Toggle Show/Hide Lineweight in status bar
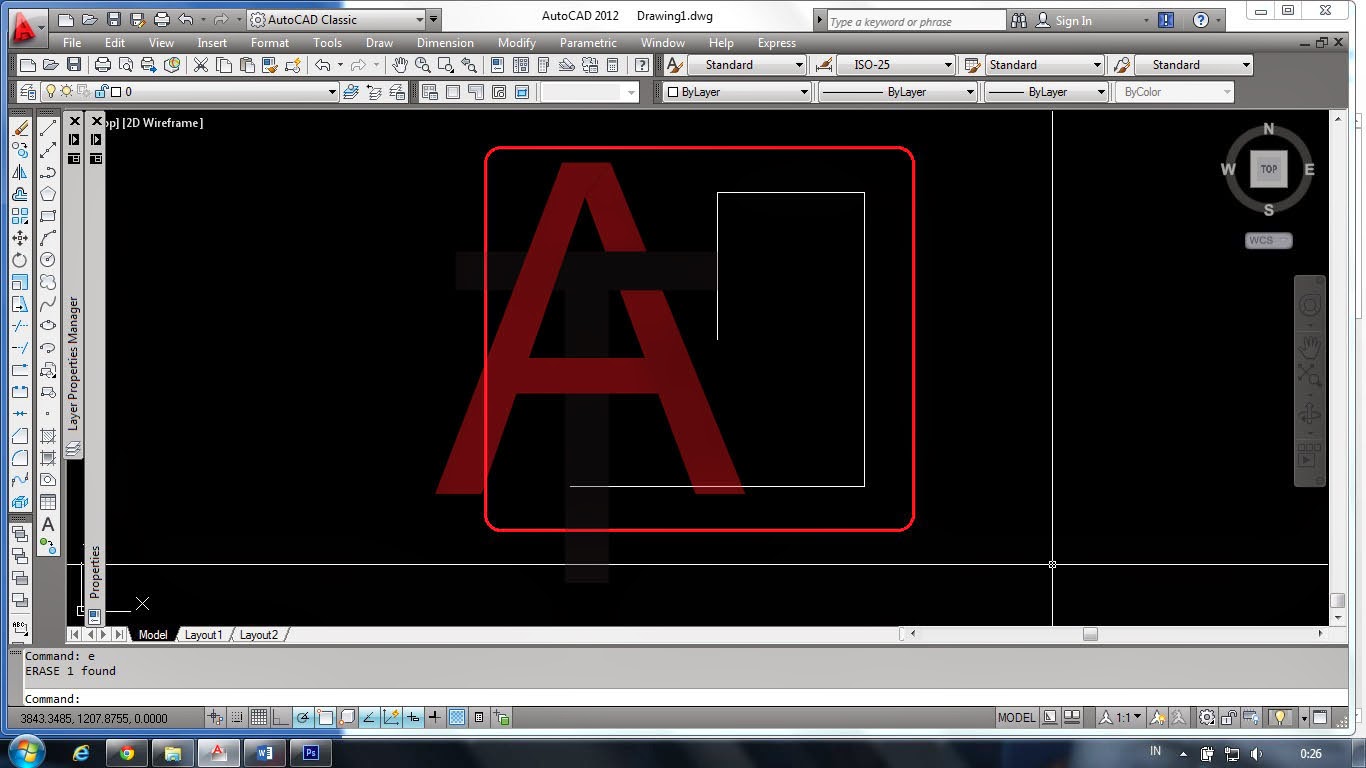1366x768 pixels. point(435,718)
